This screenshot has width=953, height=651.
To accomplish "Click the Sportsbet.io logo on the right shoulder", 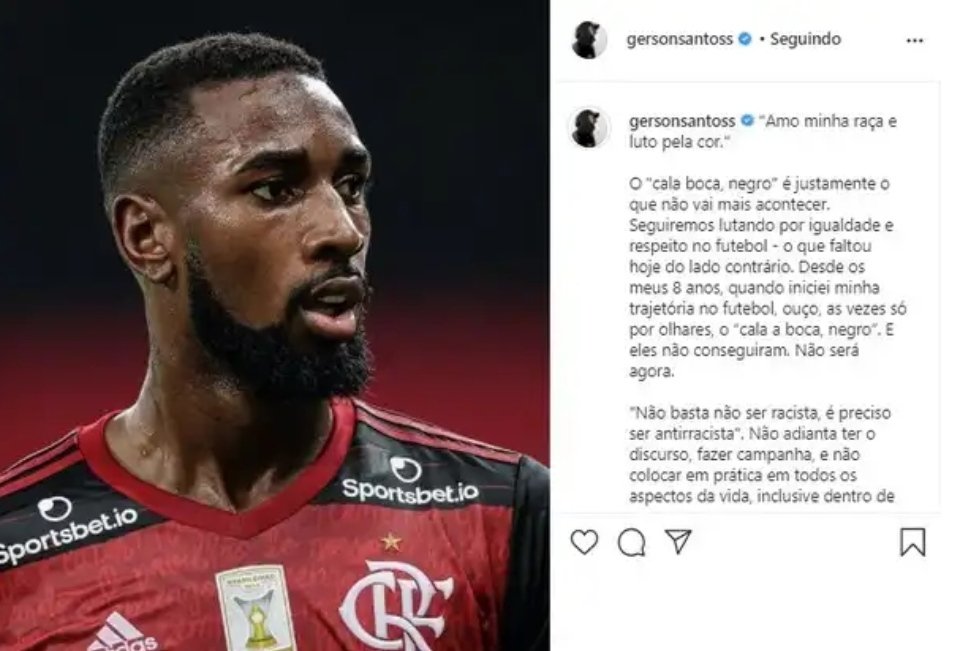I will click(410, 481).
